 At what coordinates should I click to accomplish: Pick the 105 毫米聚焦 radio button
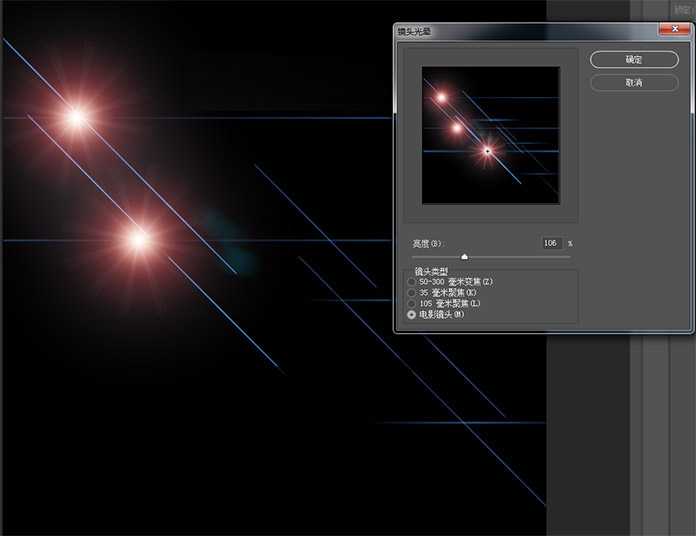point(412,303)
